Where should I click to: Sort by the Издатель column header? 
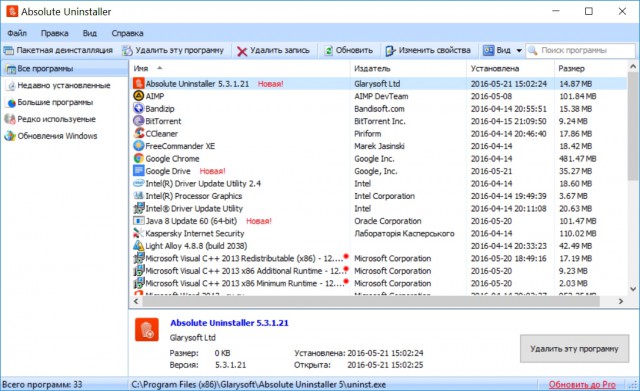pos(408,69)
